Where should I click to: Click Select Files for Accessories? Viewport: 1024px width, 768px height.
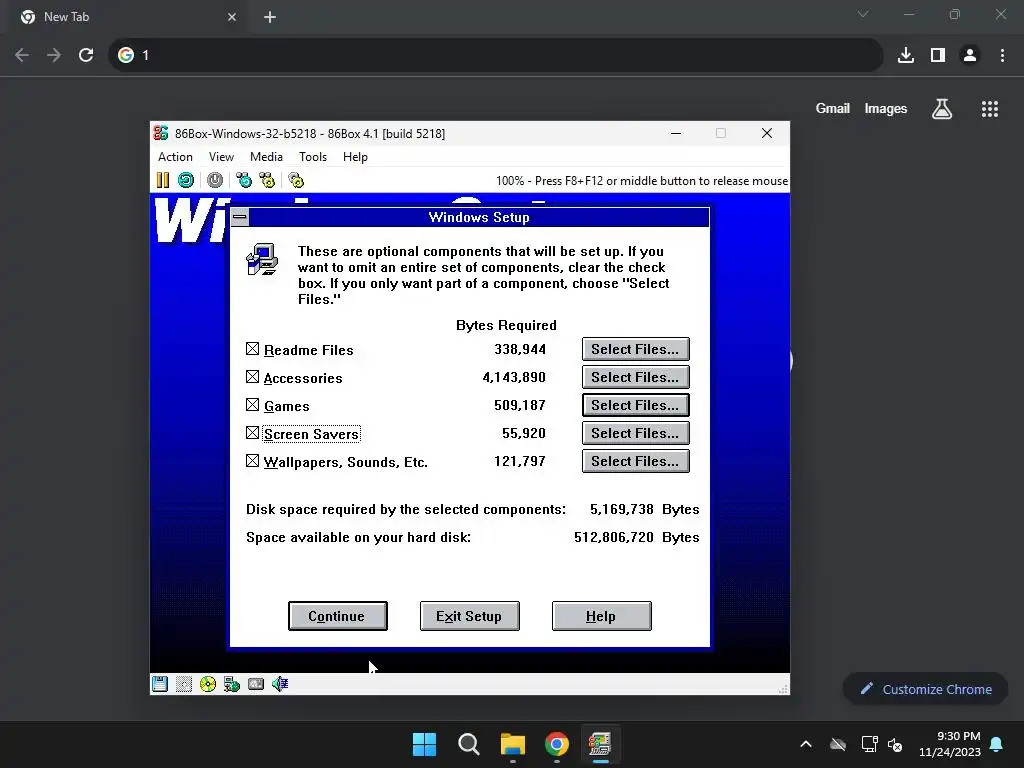coord(635,377)
